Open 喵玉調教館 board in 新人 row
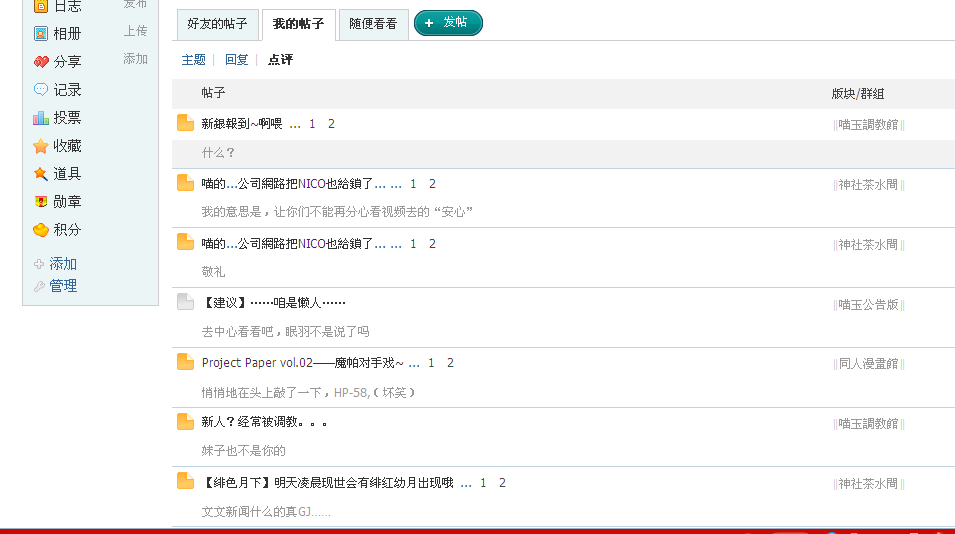Viewport: 955px width, 534px height. [868, 424]
